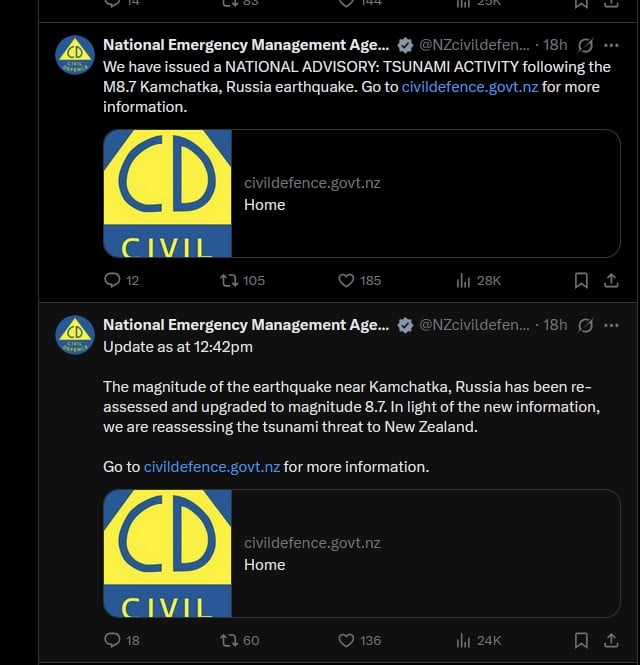Open more options on the update tweet
640x665 pixels.
(x=611, y=325)
